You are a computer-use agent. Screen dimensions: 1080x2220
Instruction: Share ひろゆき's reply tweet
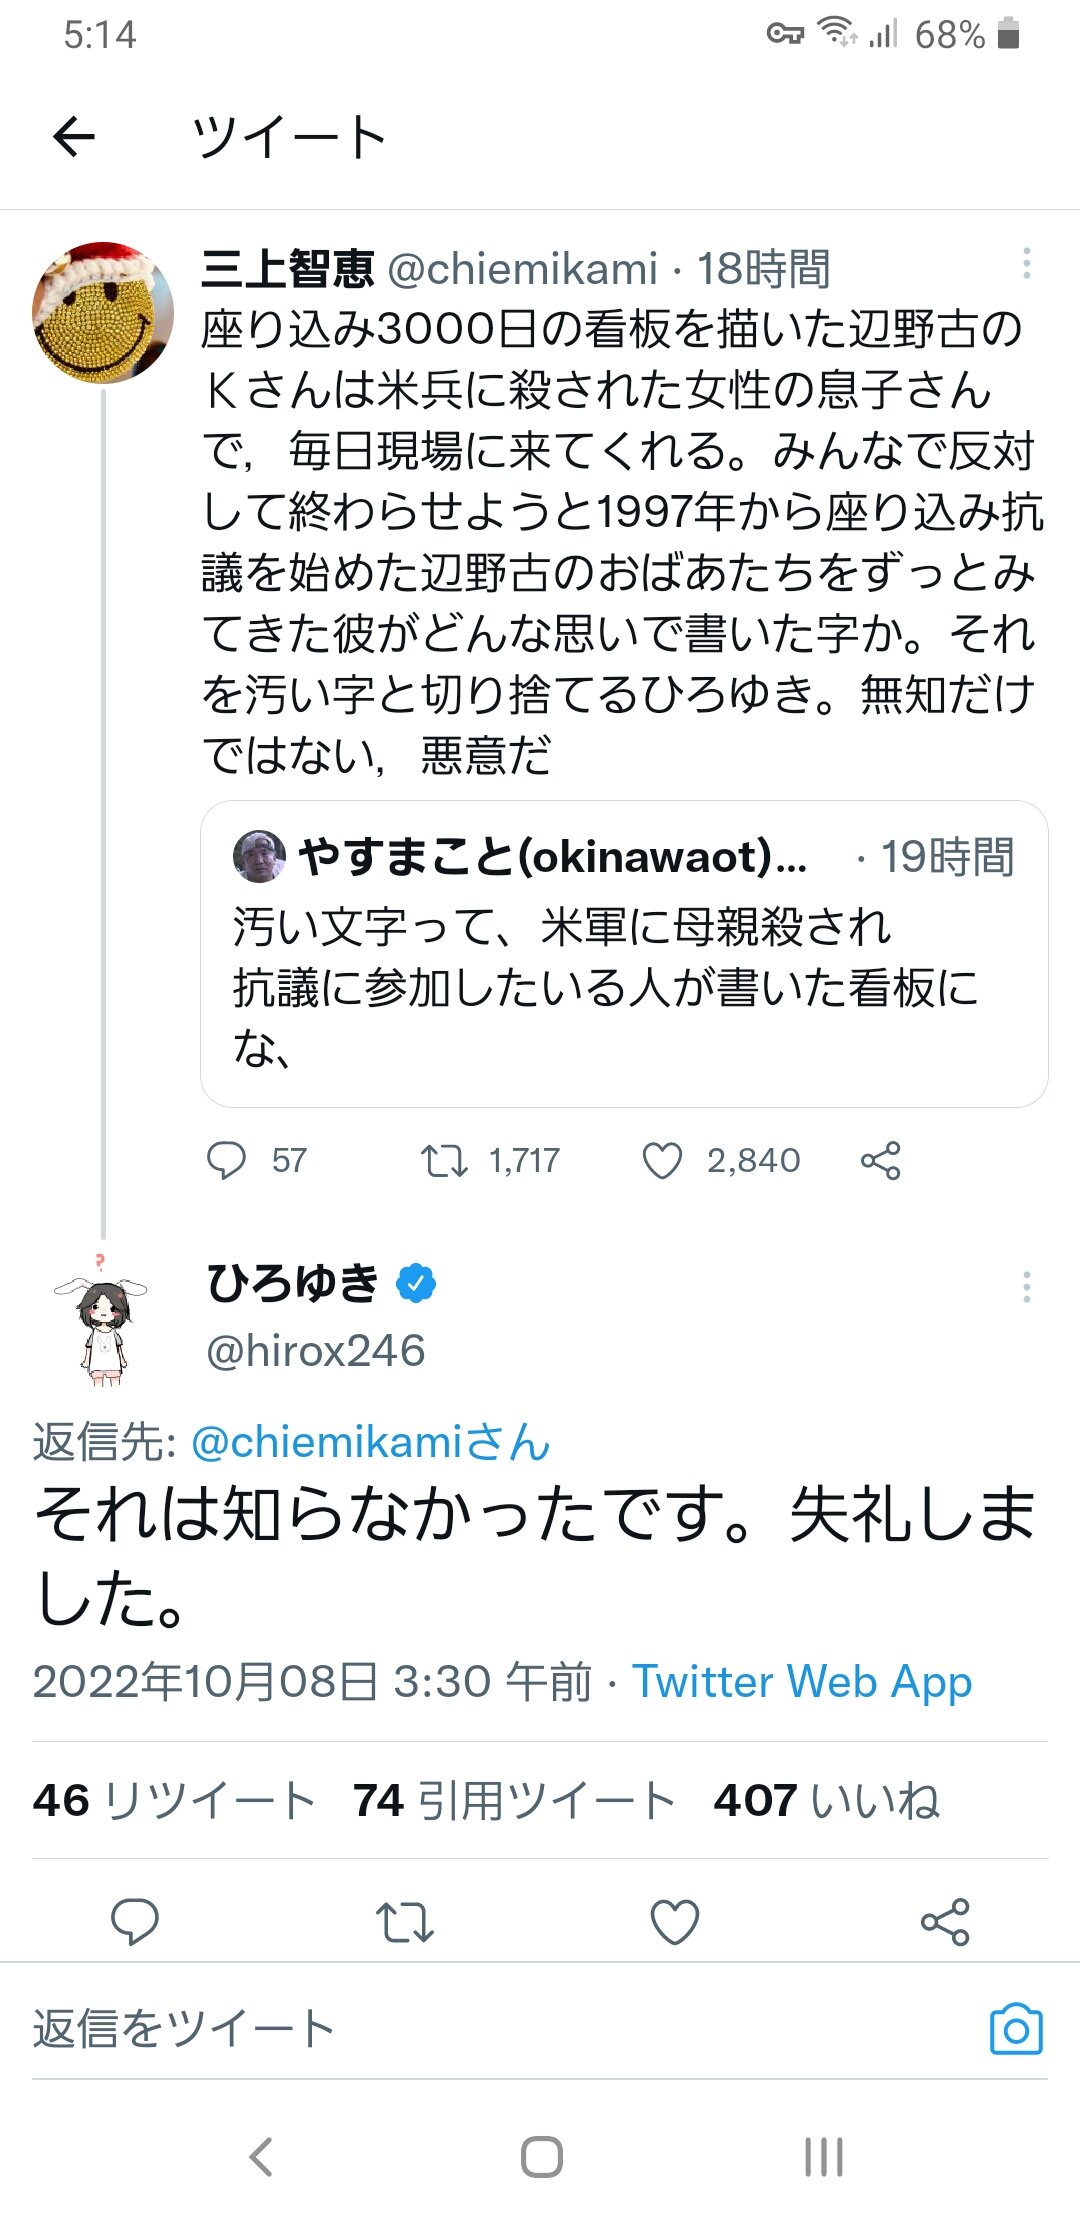945,1921
